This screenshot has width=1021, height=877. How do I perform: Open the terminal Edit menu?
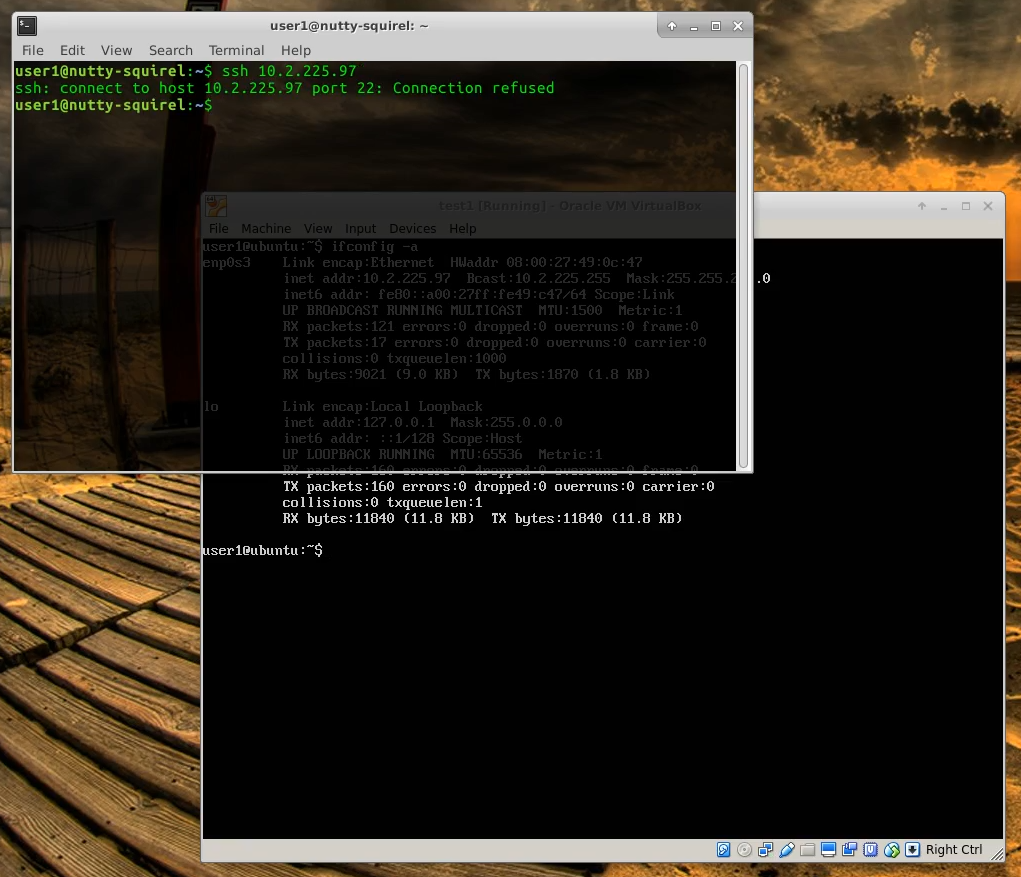tap(72, 50)
